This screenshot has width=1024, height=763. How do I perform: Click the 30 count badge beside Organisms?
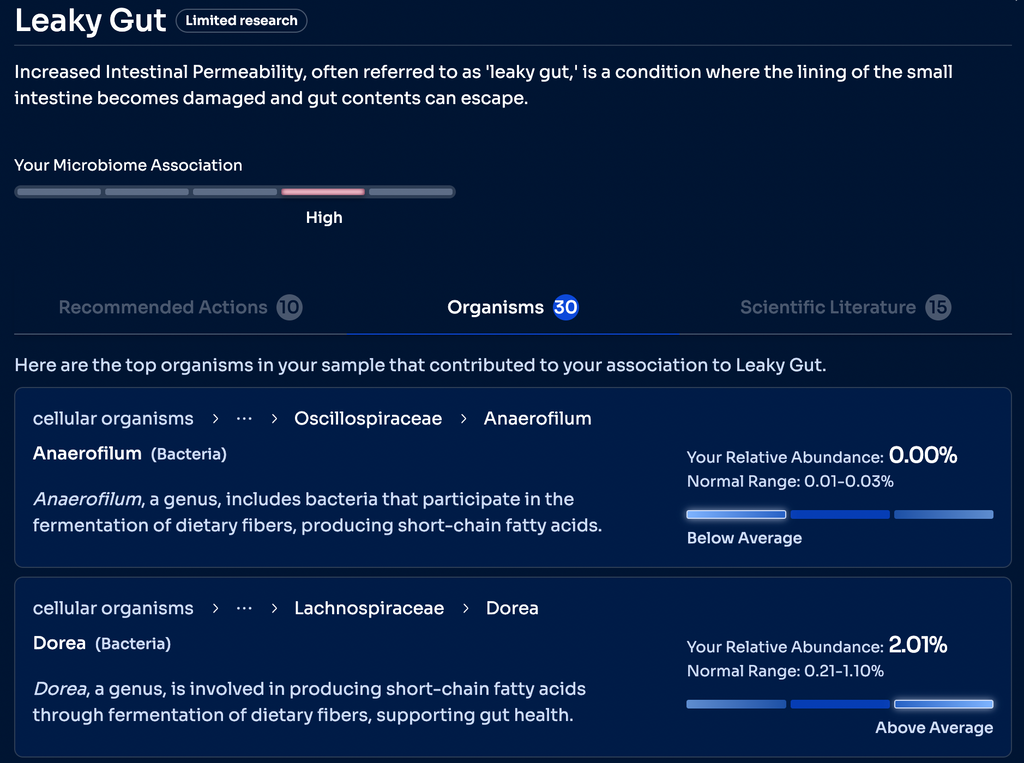pos(566,307)
